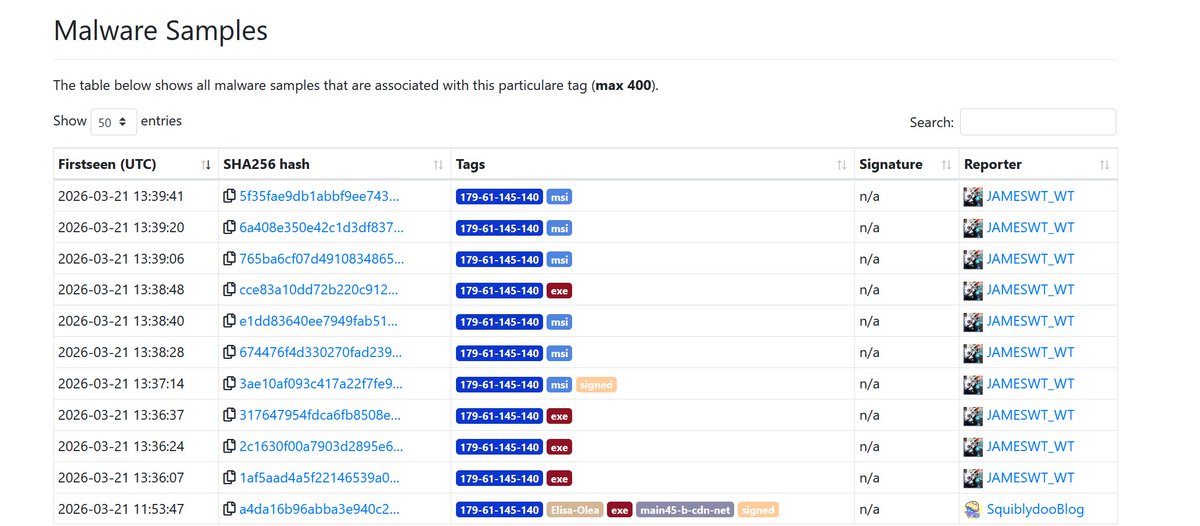Click msi tag in the 674476f4d330270f row
Image resolution: width=1200 pixels, height=526 pixels.
point(559,354)
